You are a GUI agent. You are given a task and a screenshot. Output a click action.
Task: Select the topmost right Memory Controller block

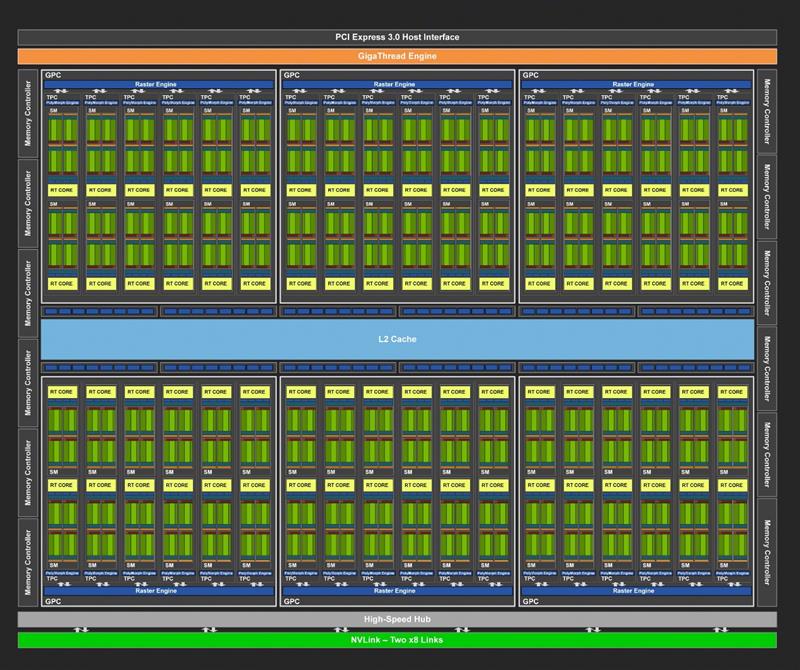pyautogui.click(x=767, y=112)
